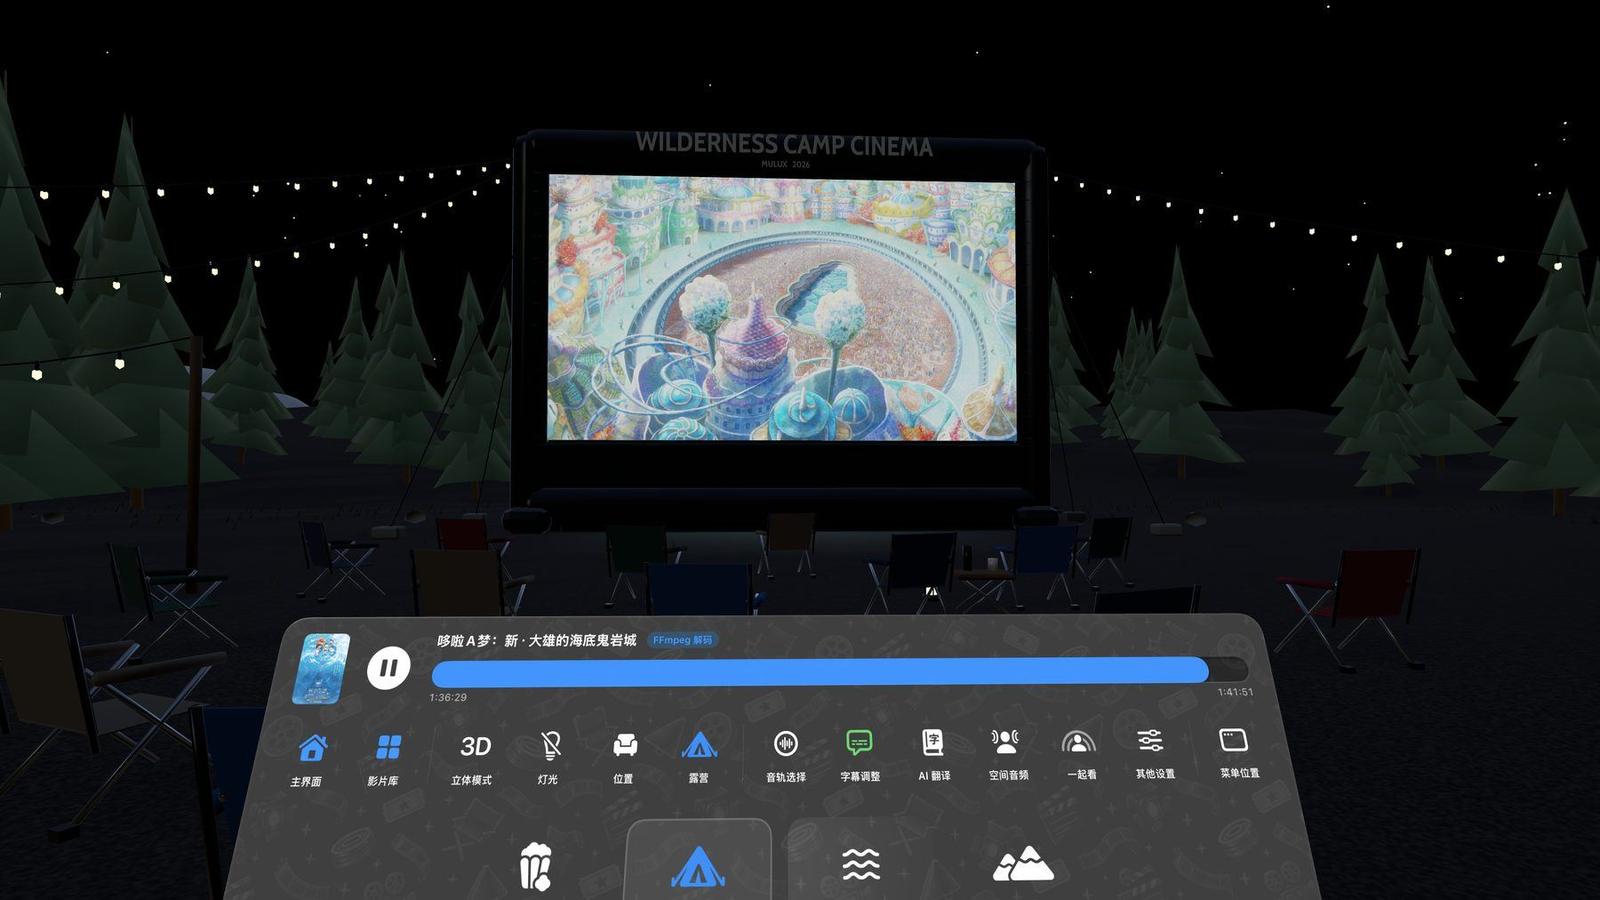The height and width of the screenshot is (900, 1600).
Task: Click the movie title 哆啦A梦 text
Action: [536, 640]
